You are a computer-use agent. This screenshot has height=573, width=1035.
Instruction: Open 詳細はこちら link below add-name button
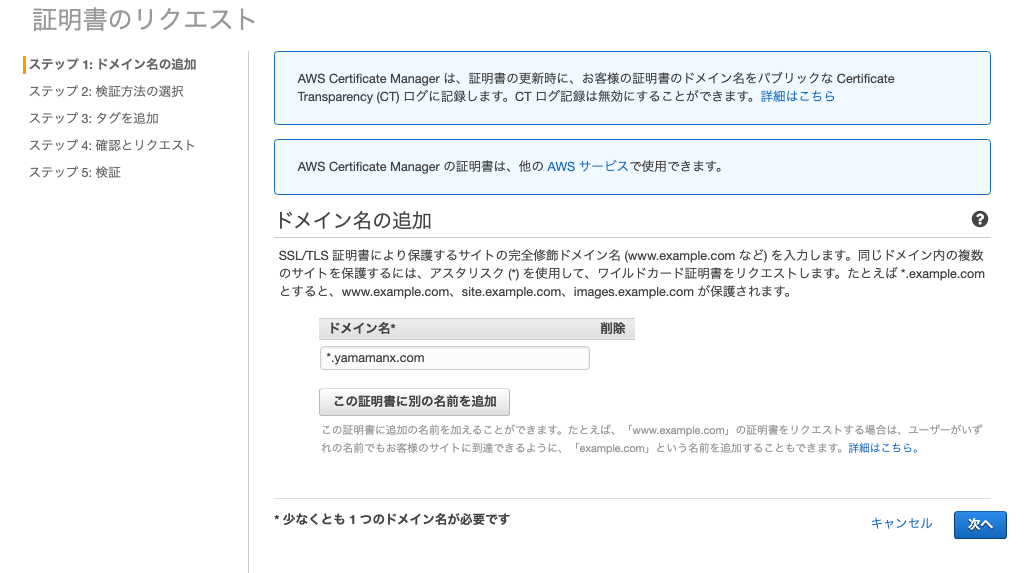click(883, 448)
